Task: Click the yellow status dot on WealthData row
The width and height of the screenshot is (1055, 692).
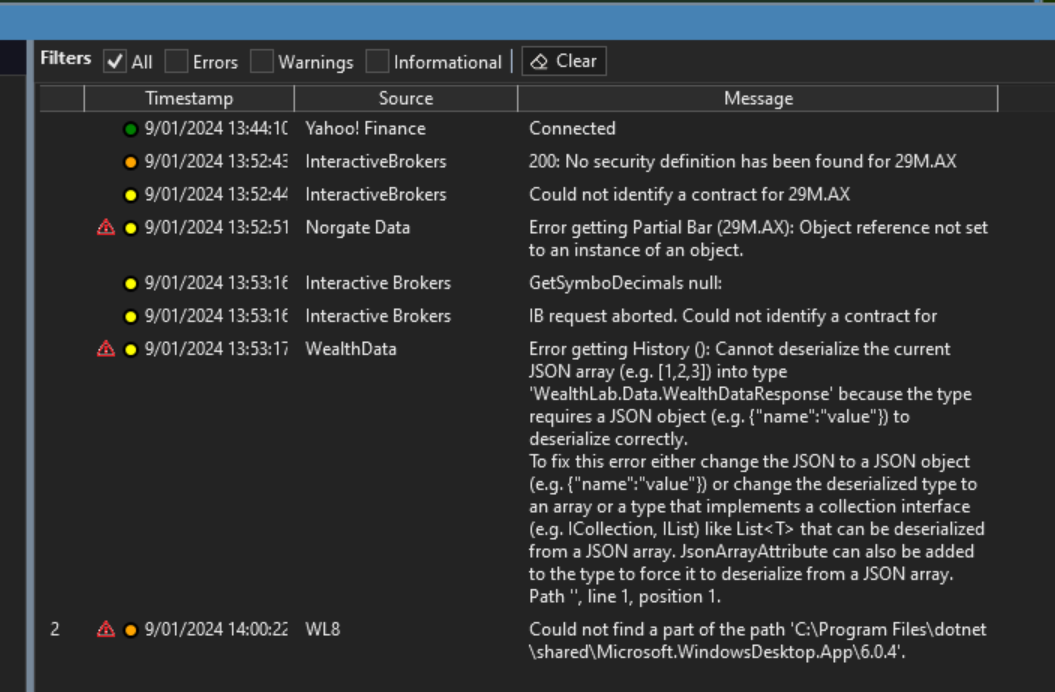Action: [131, 349]
